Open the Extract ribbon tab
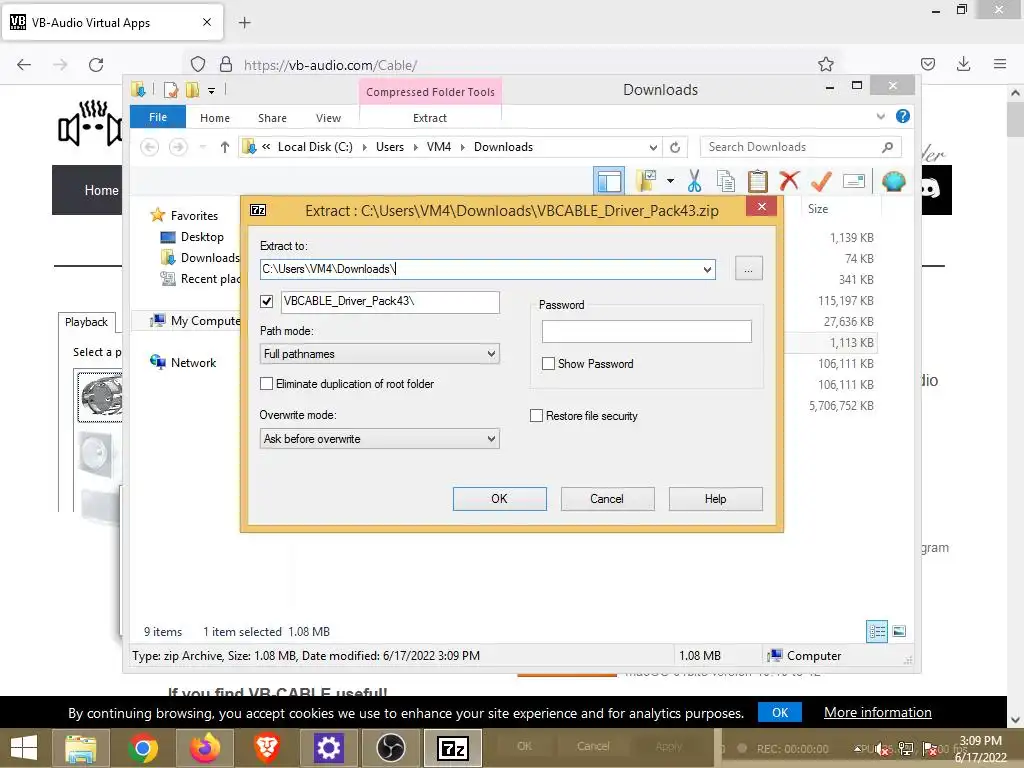The image size is (1024, 768). coord(430,118)
